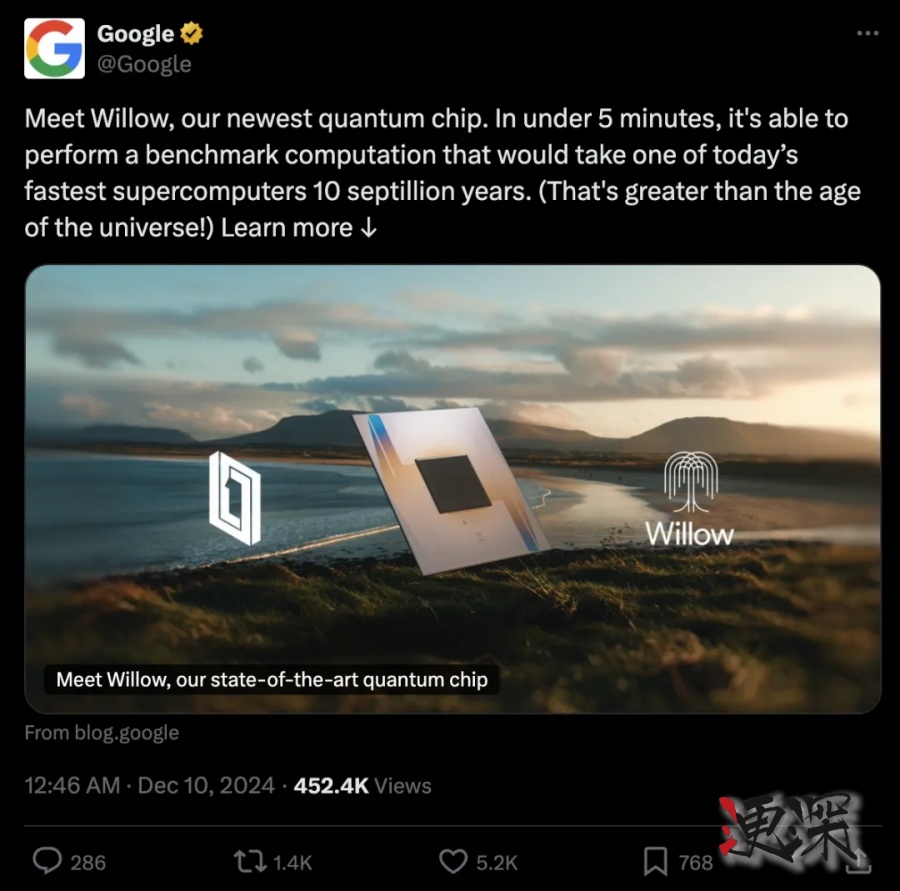Click the 5.2K likes count
900x891 pixels.
point(496,862)
